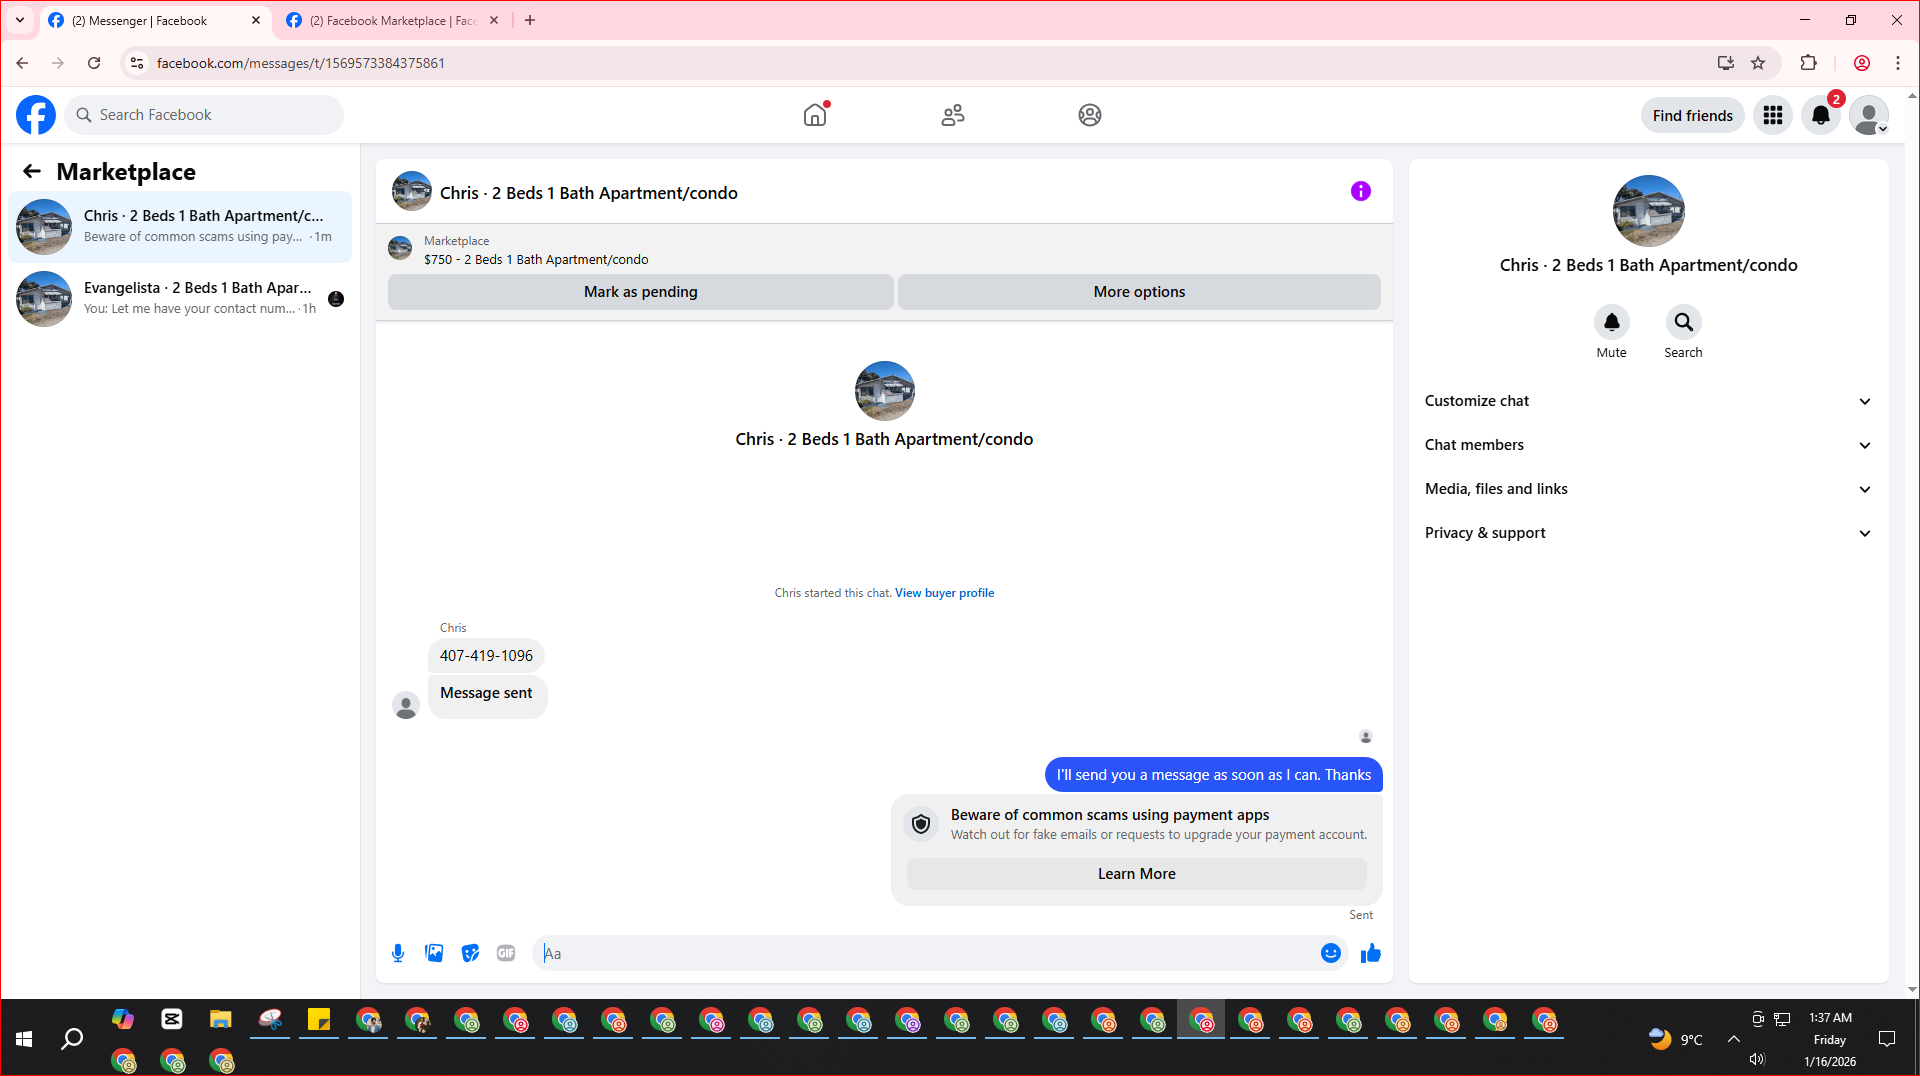Click the 407-419-1096 message bubble
Image resolution: width=1920 pixels, height=1076 pixels.
click(486, 656)
